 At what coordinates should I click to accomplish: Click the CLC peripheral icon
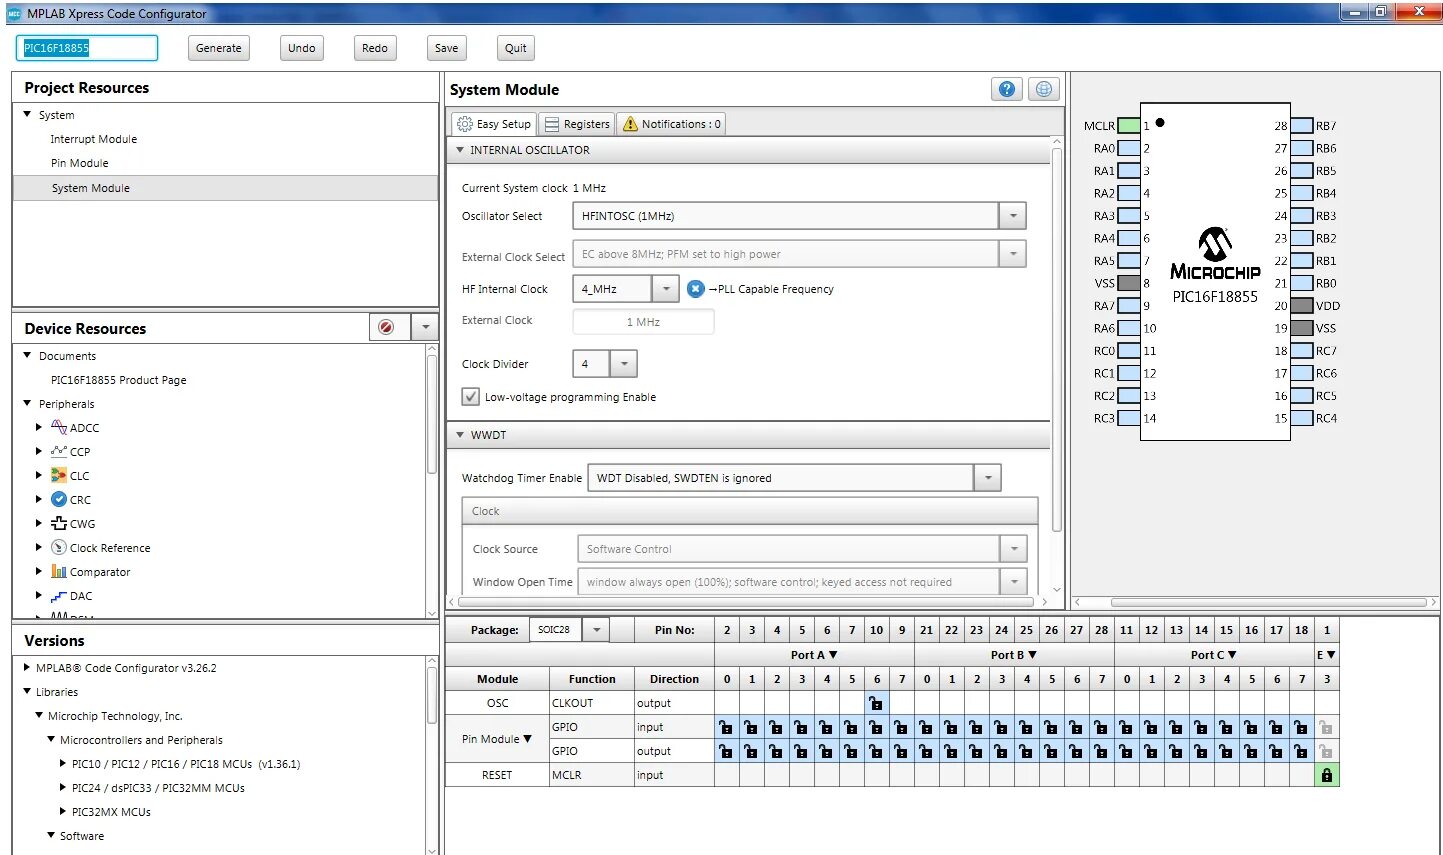59,475
